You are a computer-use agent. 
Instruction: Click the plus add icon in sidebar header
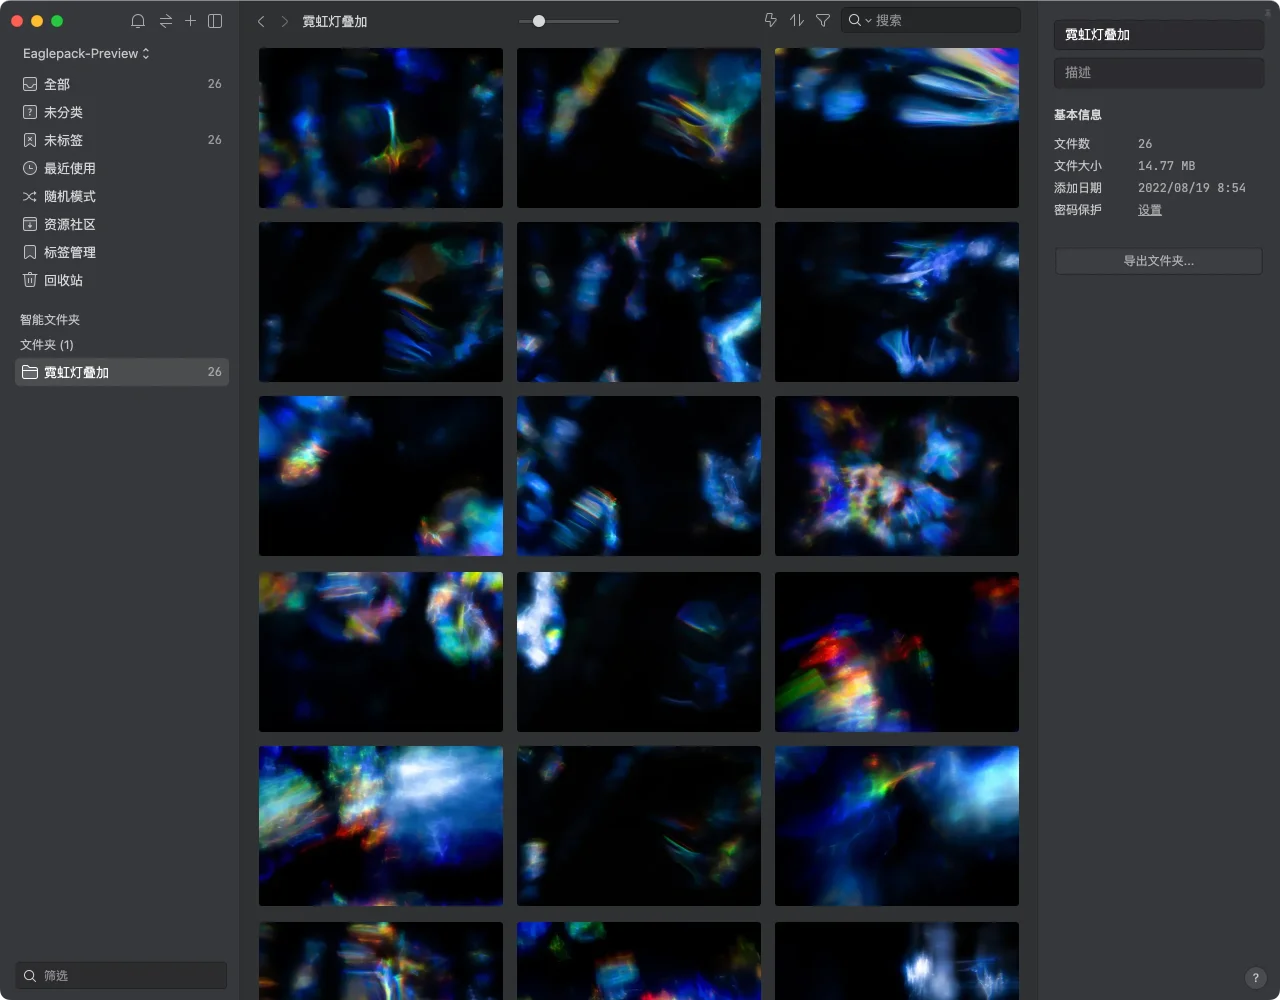tap(190, 21)
